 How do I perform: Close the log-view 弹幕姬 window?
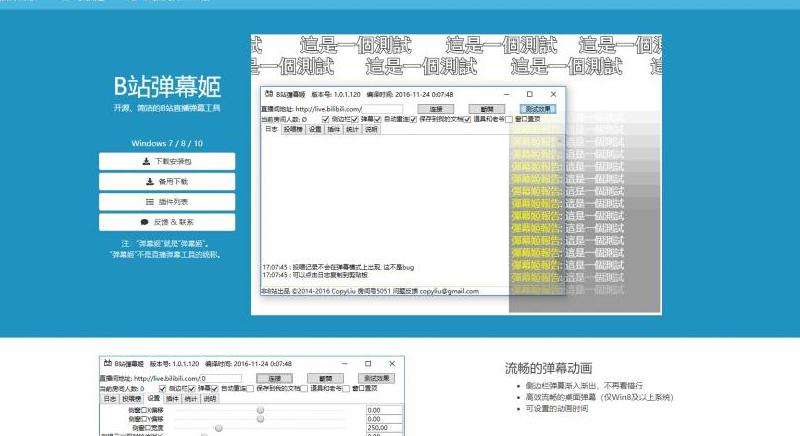pyautogui.click(x=554, y=94)
